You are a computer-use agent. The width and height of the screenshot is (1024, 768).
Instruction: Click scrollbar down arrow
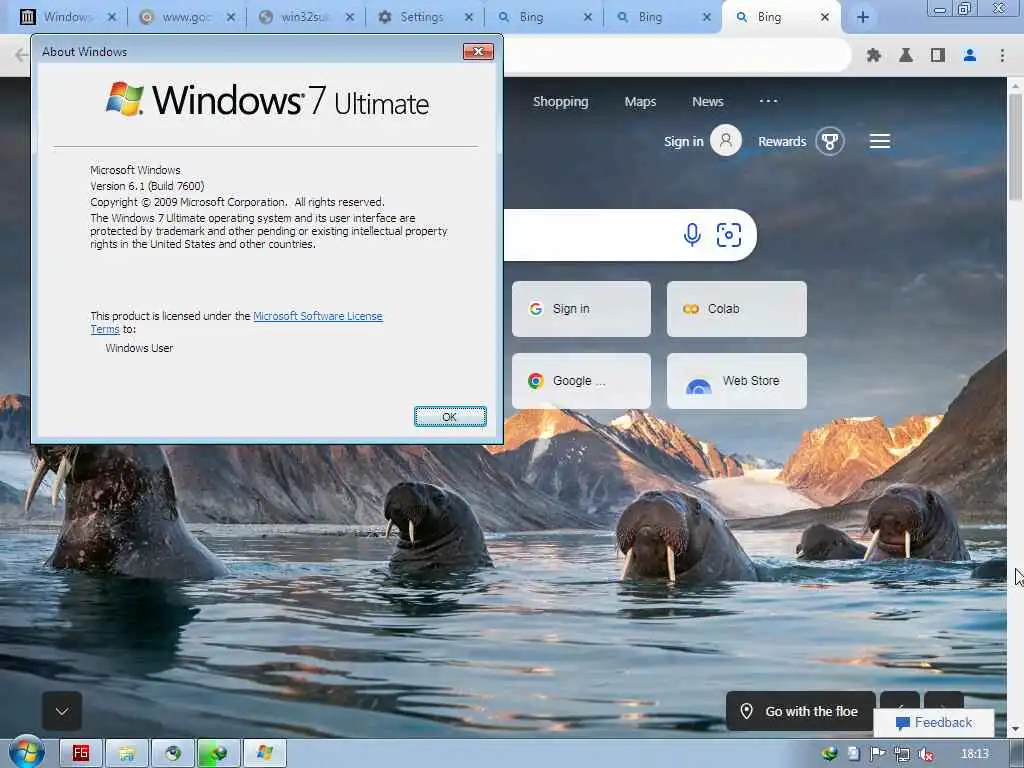coord(1015,729)
